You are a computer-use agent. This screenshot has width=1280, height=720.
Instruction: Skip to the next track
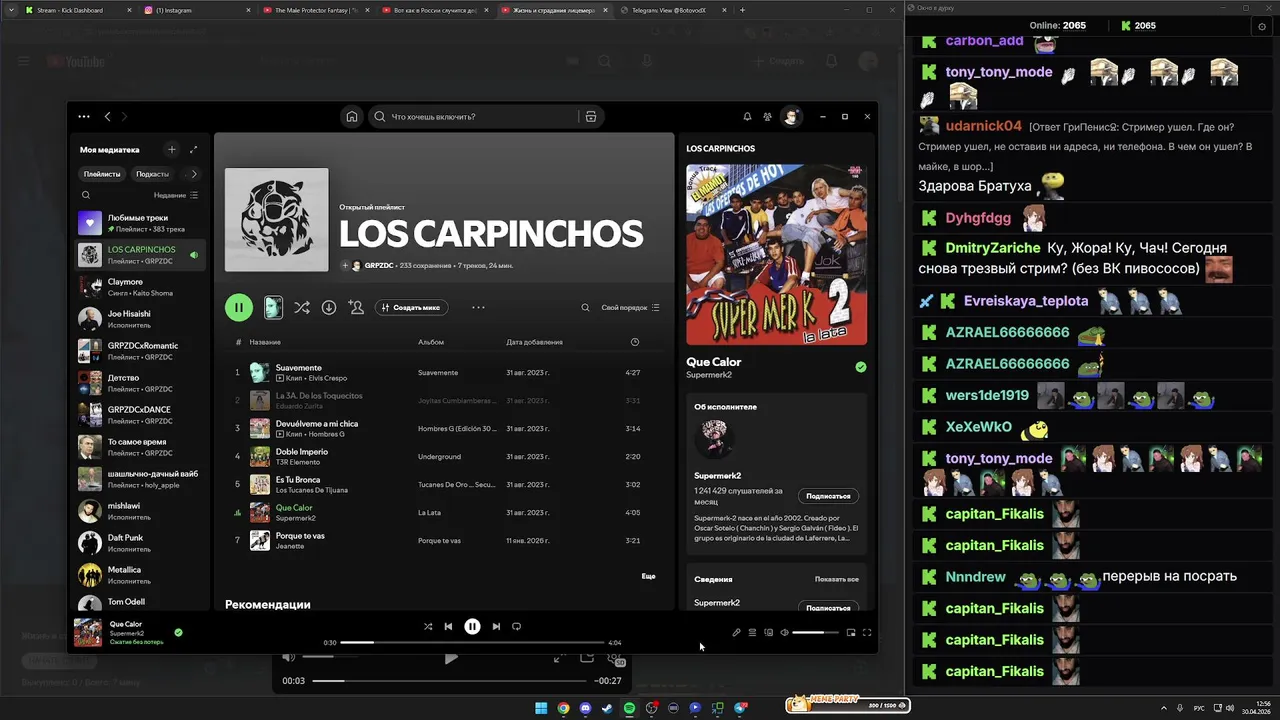point(496,627)
